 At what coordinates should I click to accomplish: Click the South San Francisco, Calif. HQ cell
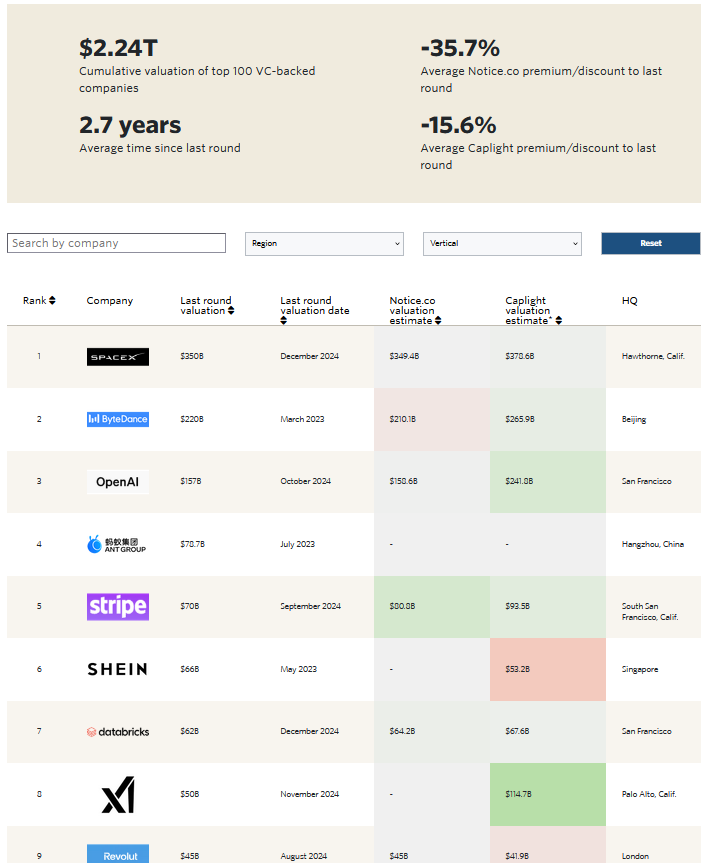click(x=650, y=611)
